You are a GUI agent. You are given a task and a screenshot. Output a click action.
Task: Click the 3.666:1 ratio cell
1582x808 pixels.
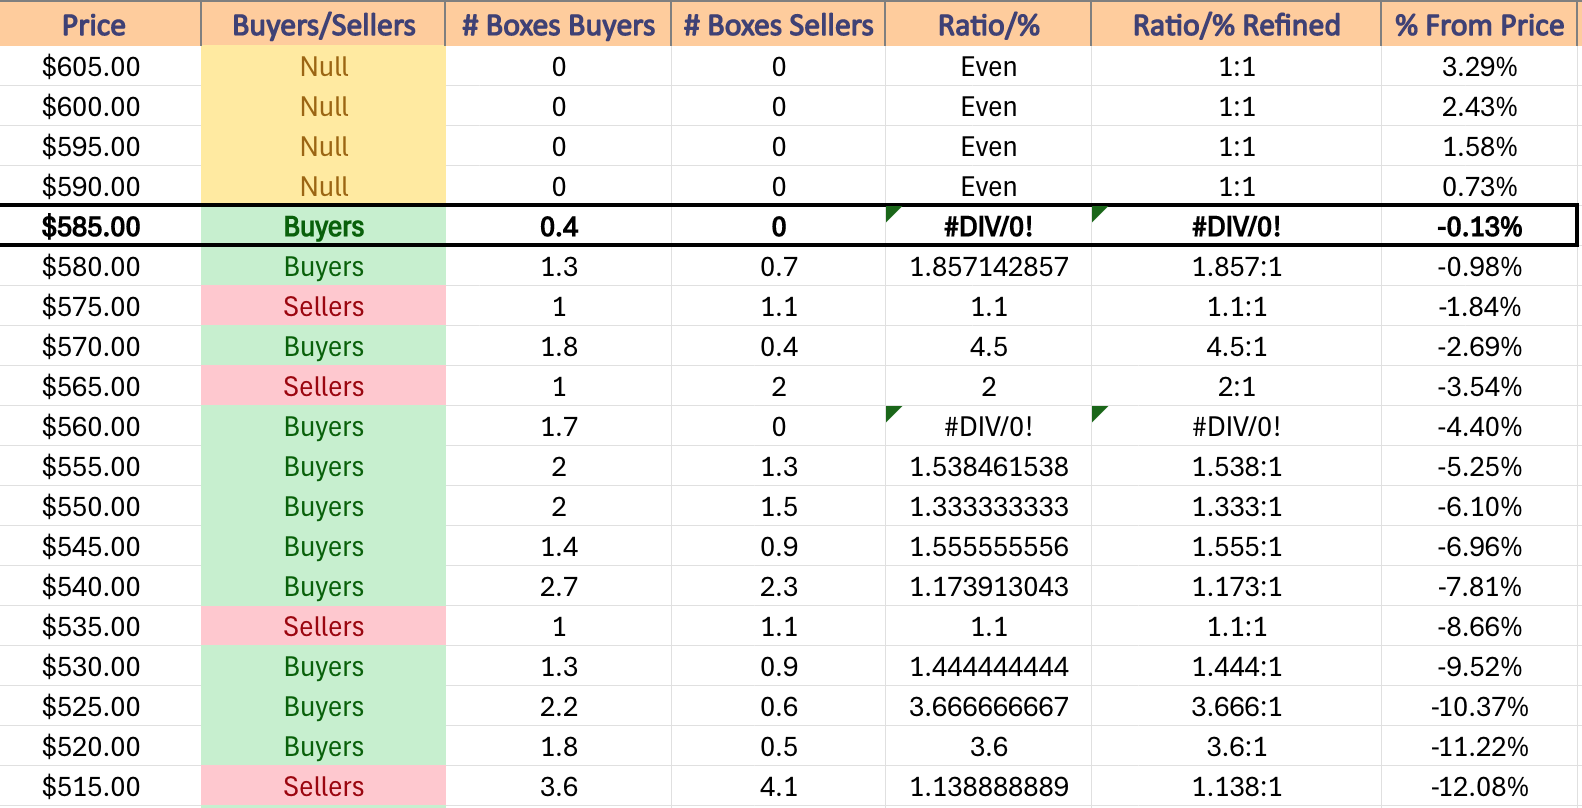(x=1236, y=706)
